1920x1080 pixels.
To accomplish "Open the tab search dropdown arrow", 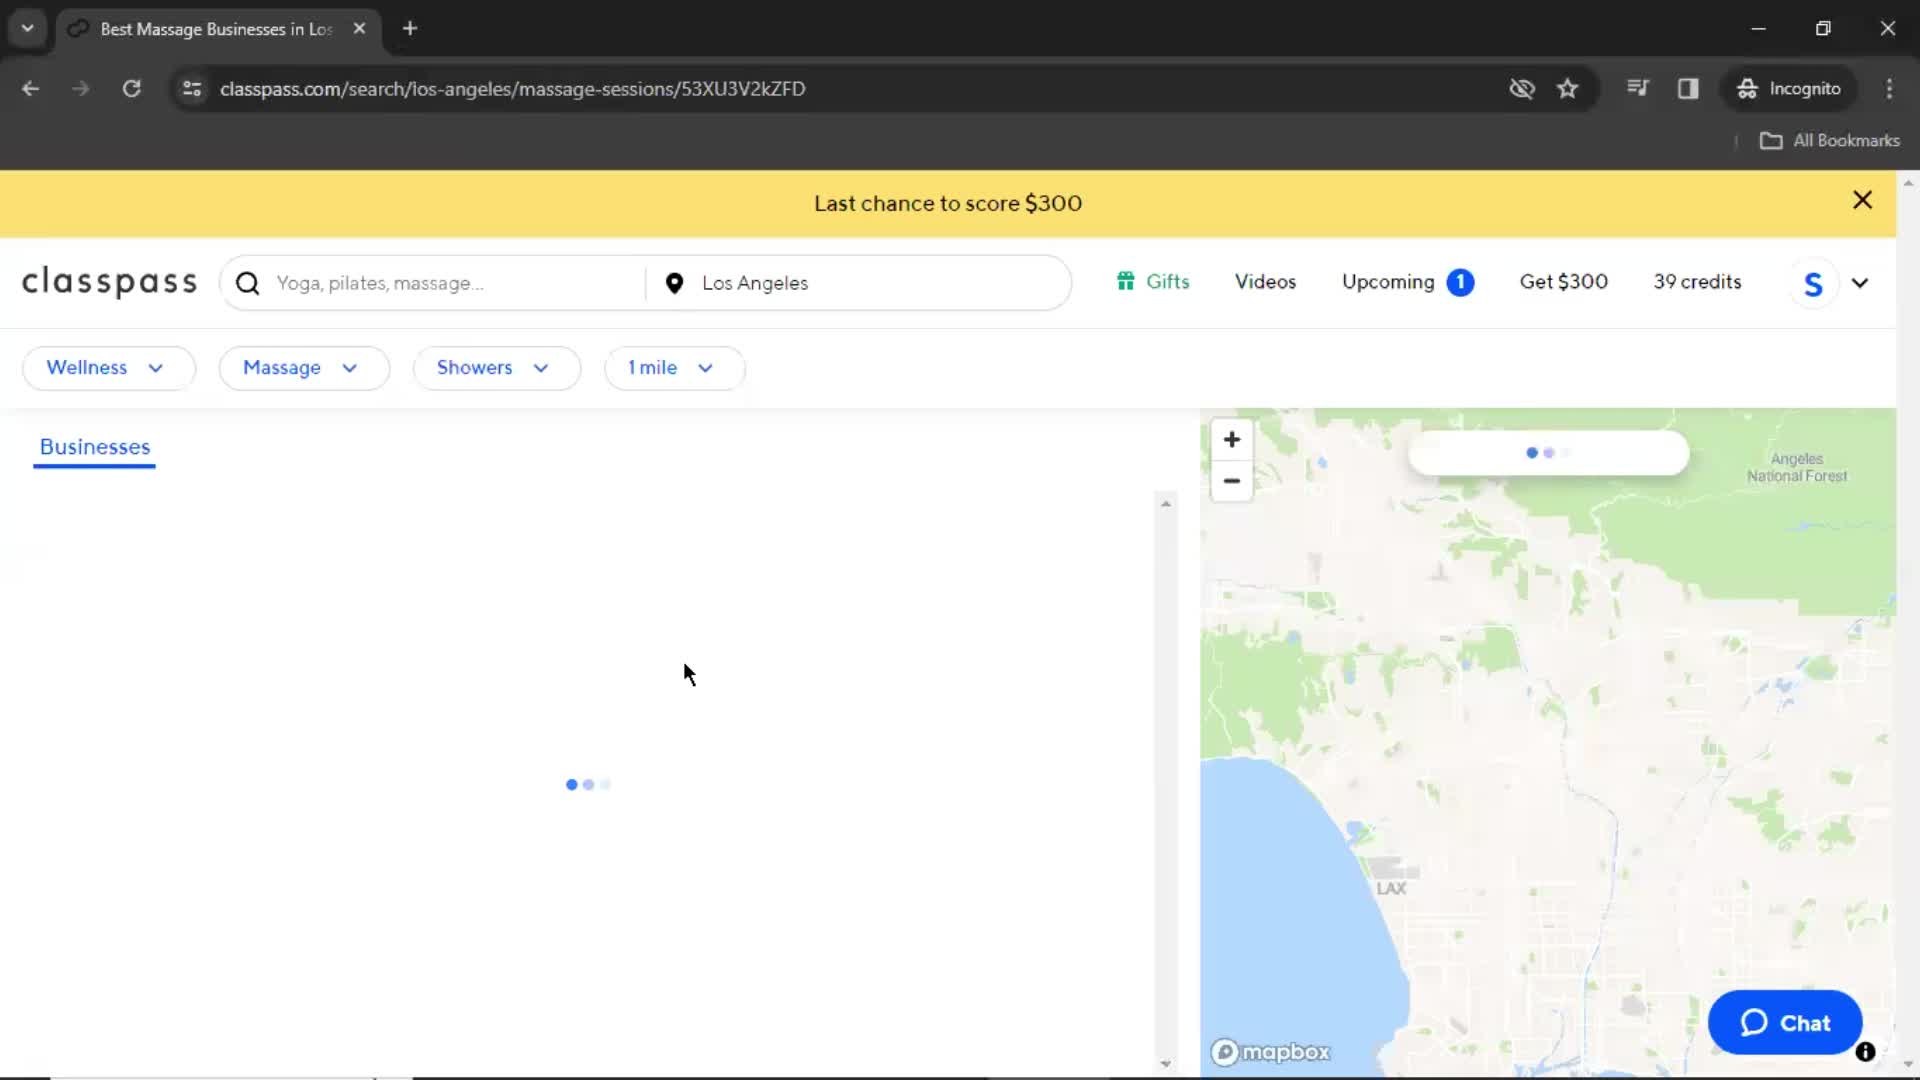I will click(x=28, y=28).
